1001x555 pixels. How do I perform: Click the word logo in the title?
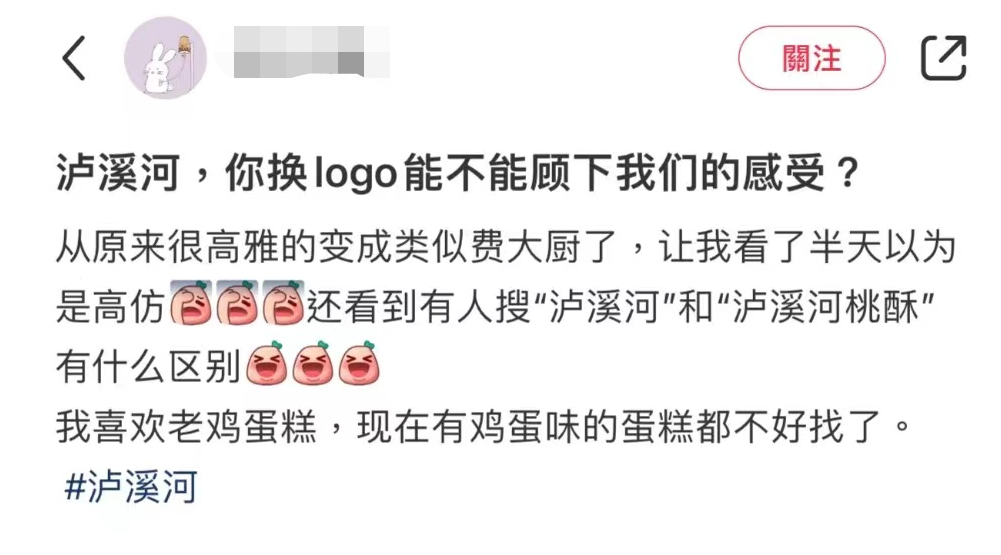point(357,174)
